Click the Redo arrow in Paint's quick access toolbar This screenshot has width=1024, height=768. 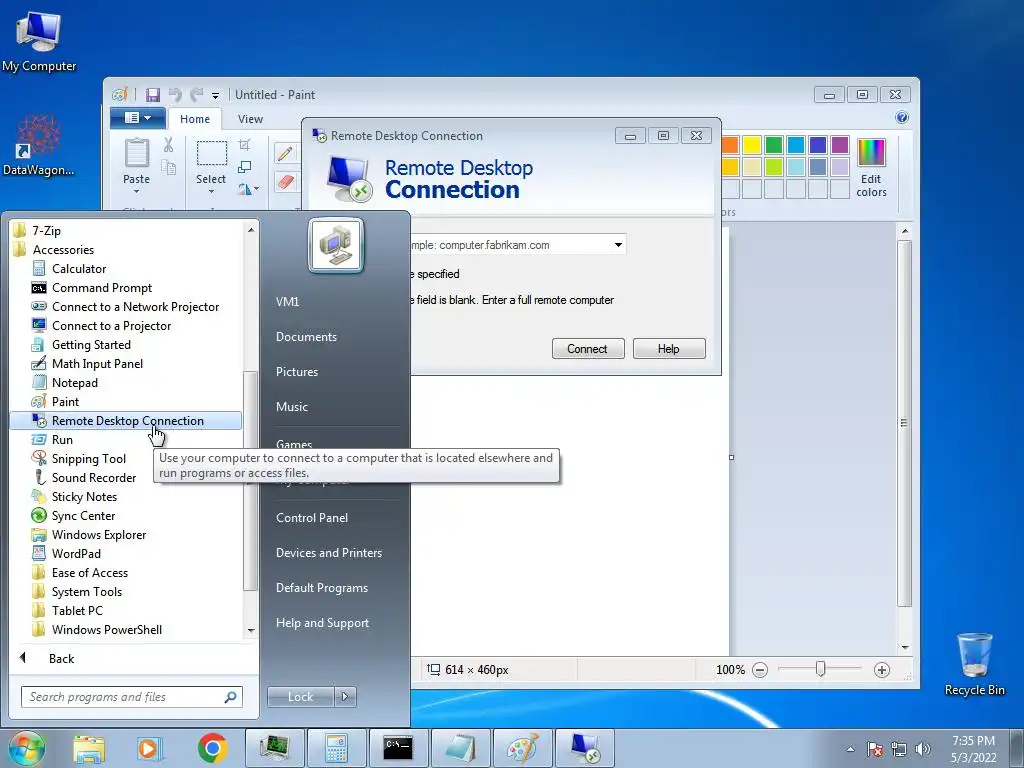coord(196,95)
